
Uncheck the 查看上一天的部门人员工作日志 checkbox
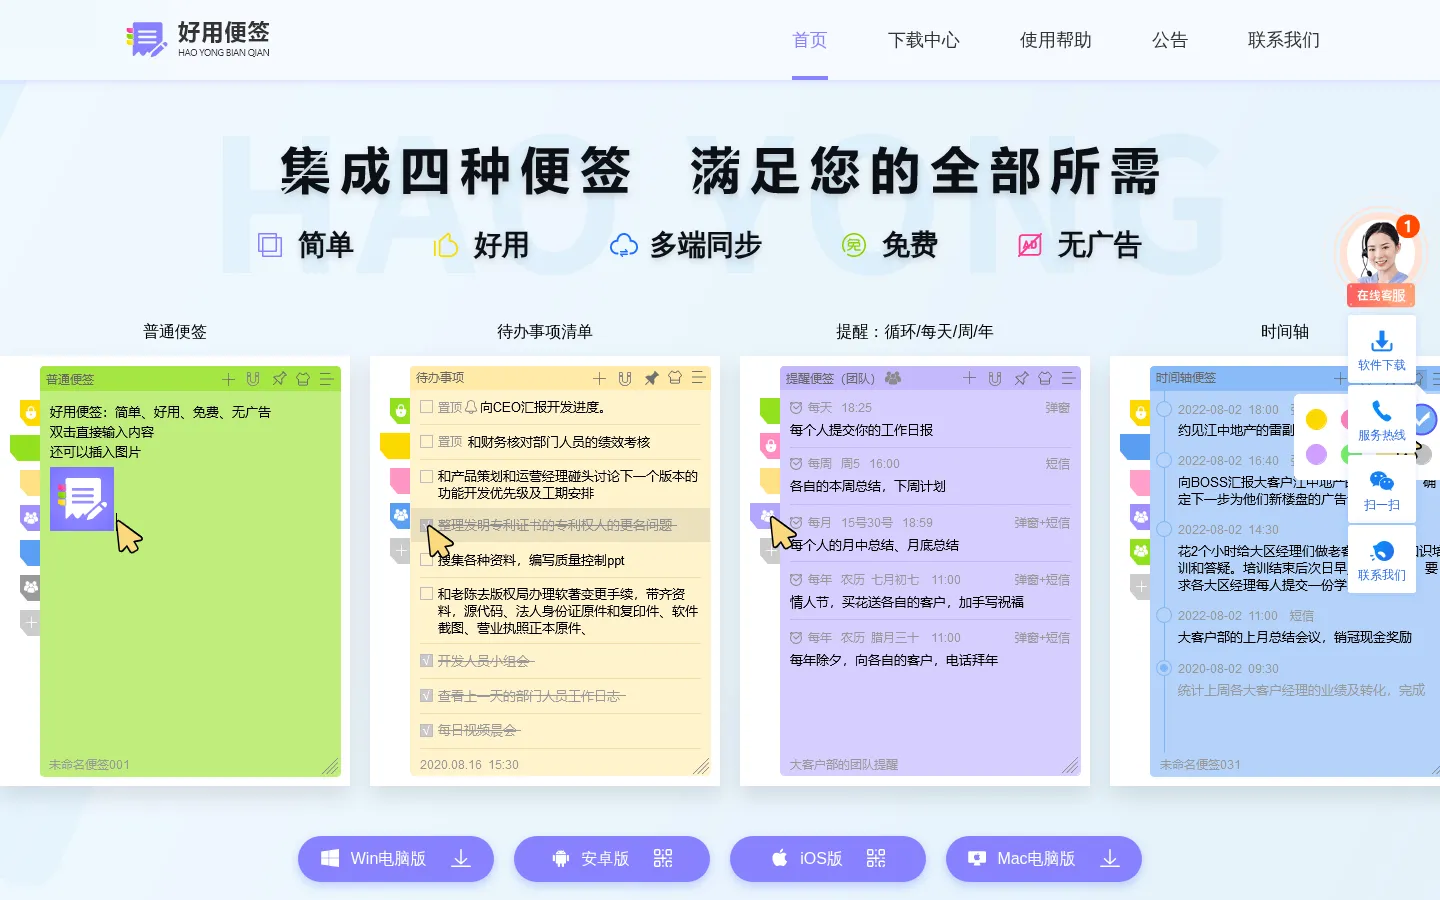[426, 696]
